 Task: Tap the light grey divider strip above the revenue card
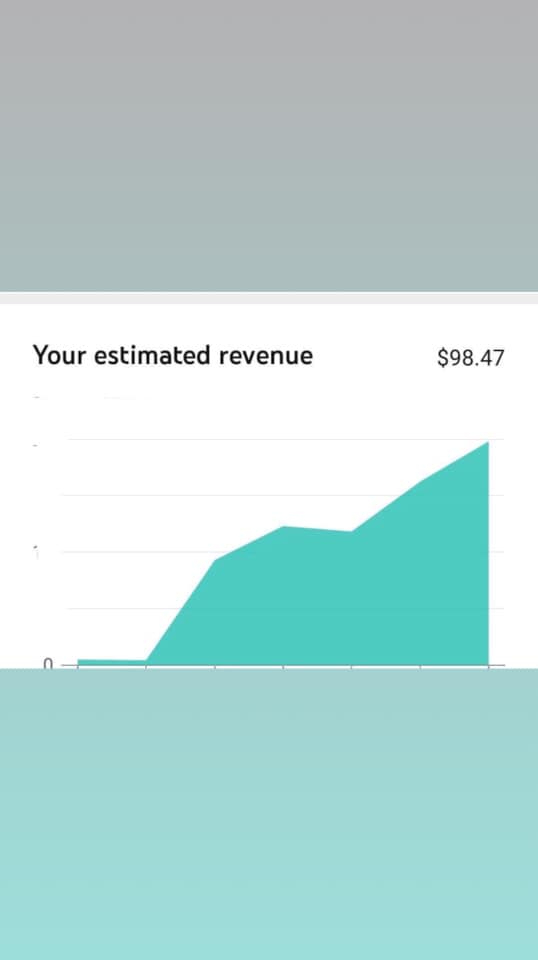click(269, 298)
